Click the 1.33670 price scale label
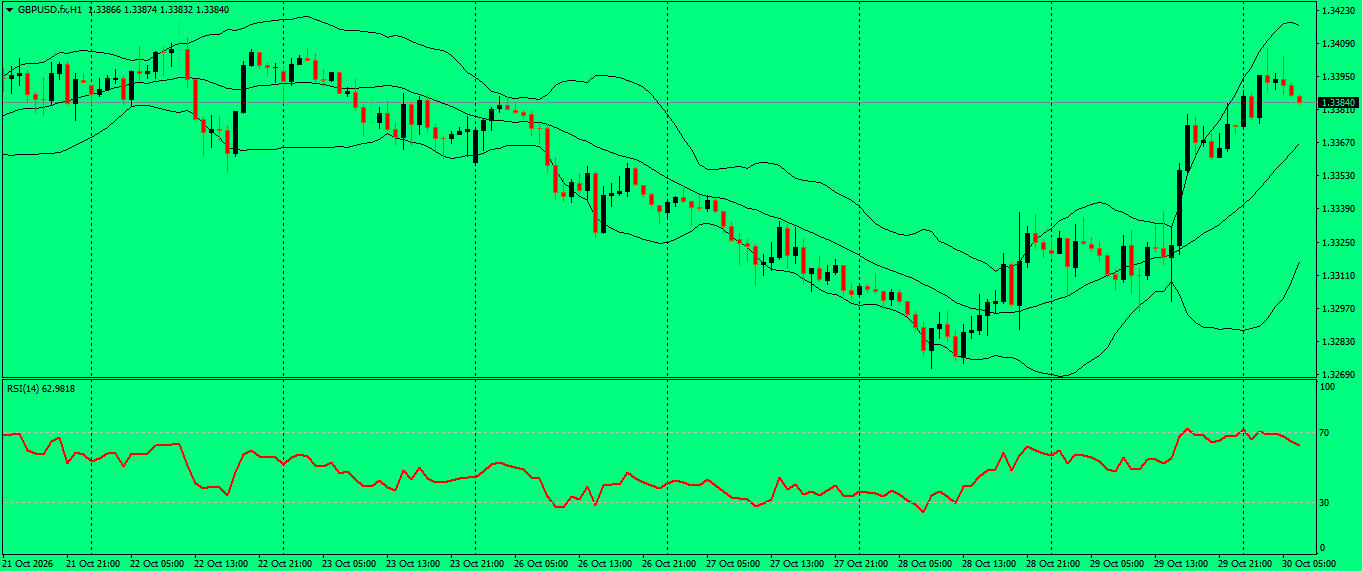 pyautogui.click(x=1338, y=143)
